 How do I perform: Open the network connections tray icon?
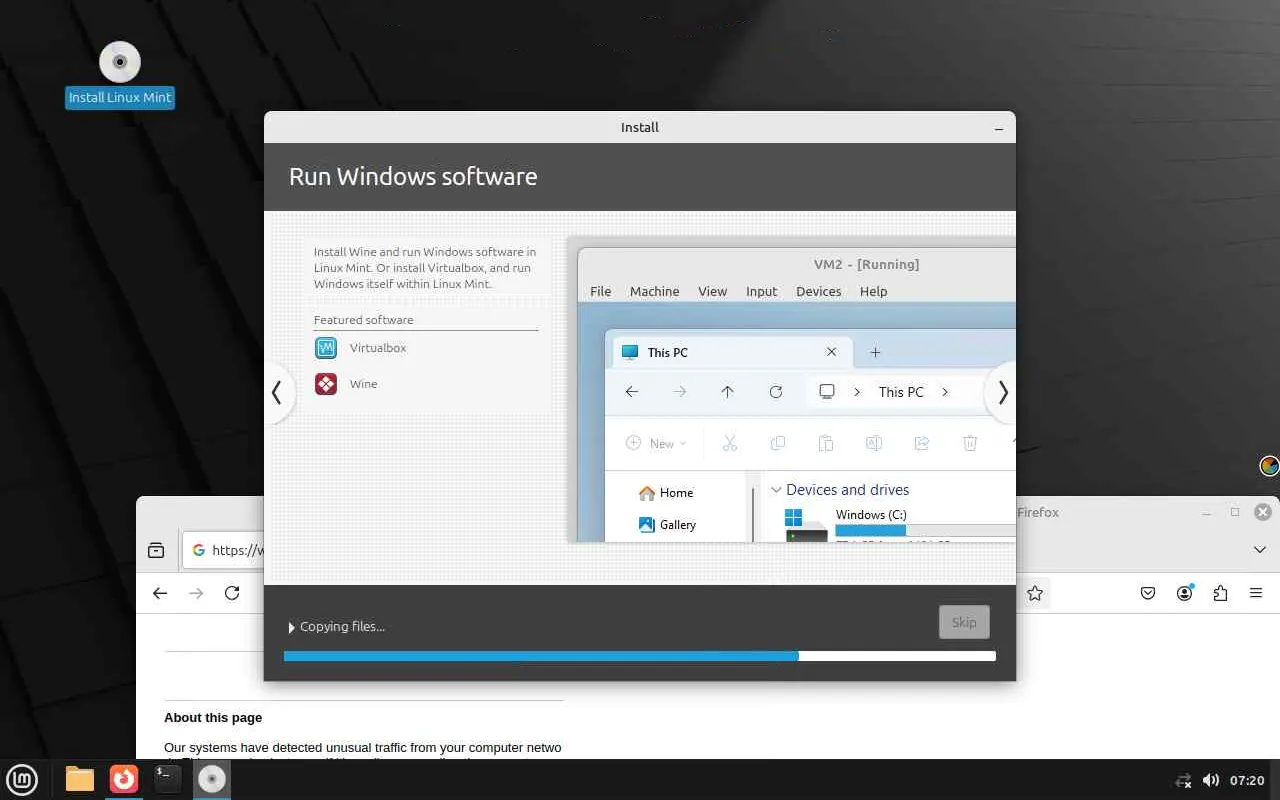(1184, 780)
